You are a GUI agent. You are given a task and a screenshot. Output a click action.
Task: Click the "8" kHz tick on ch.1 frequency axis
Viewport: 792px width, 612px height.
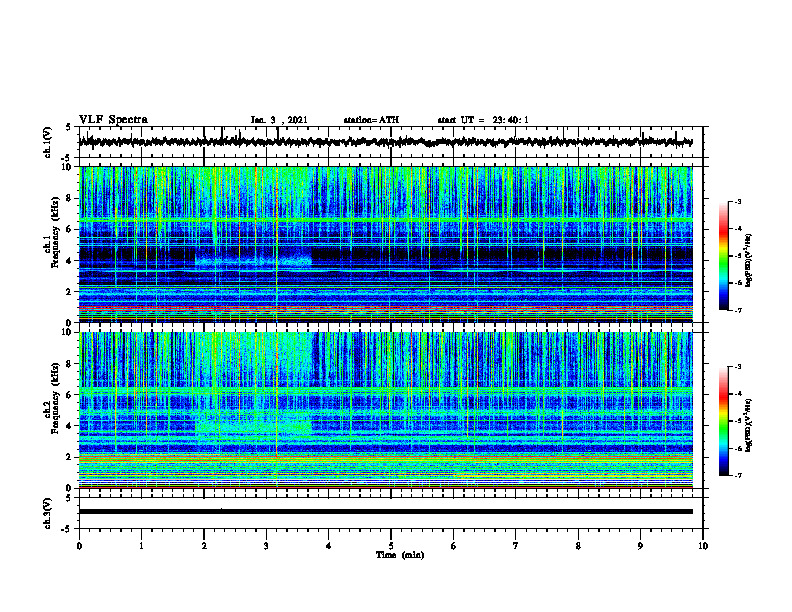point(70,198)
